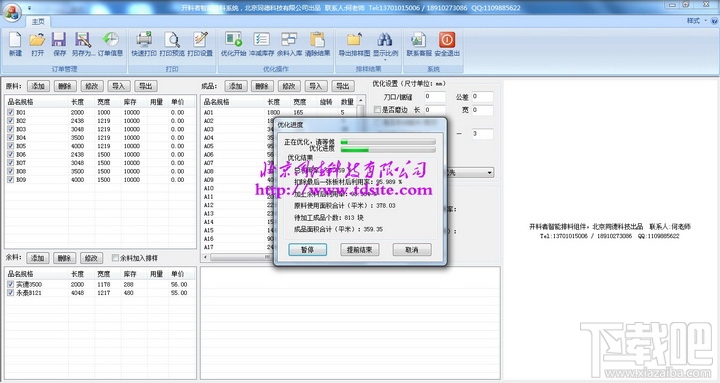Enable the 是否磨边 checkbox
The image size is (720, 383).
(377, 110)
